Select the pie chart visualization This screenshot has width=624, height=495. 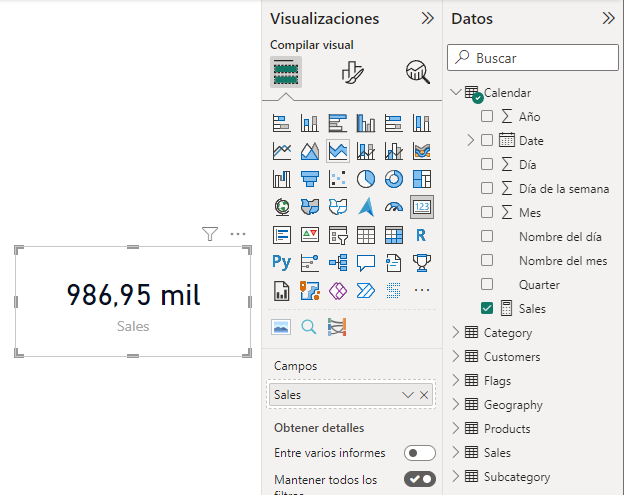point(366,179)
